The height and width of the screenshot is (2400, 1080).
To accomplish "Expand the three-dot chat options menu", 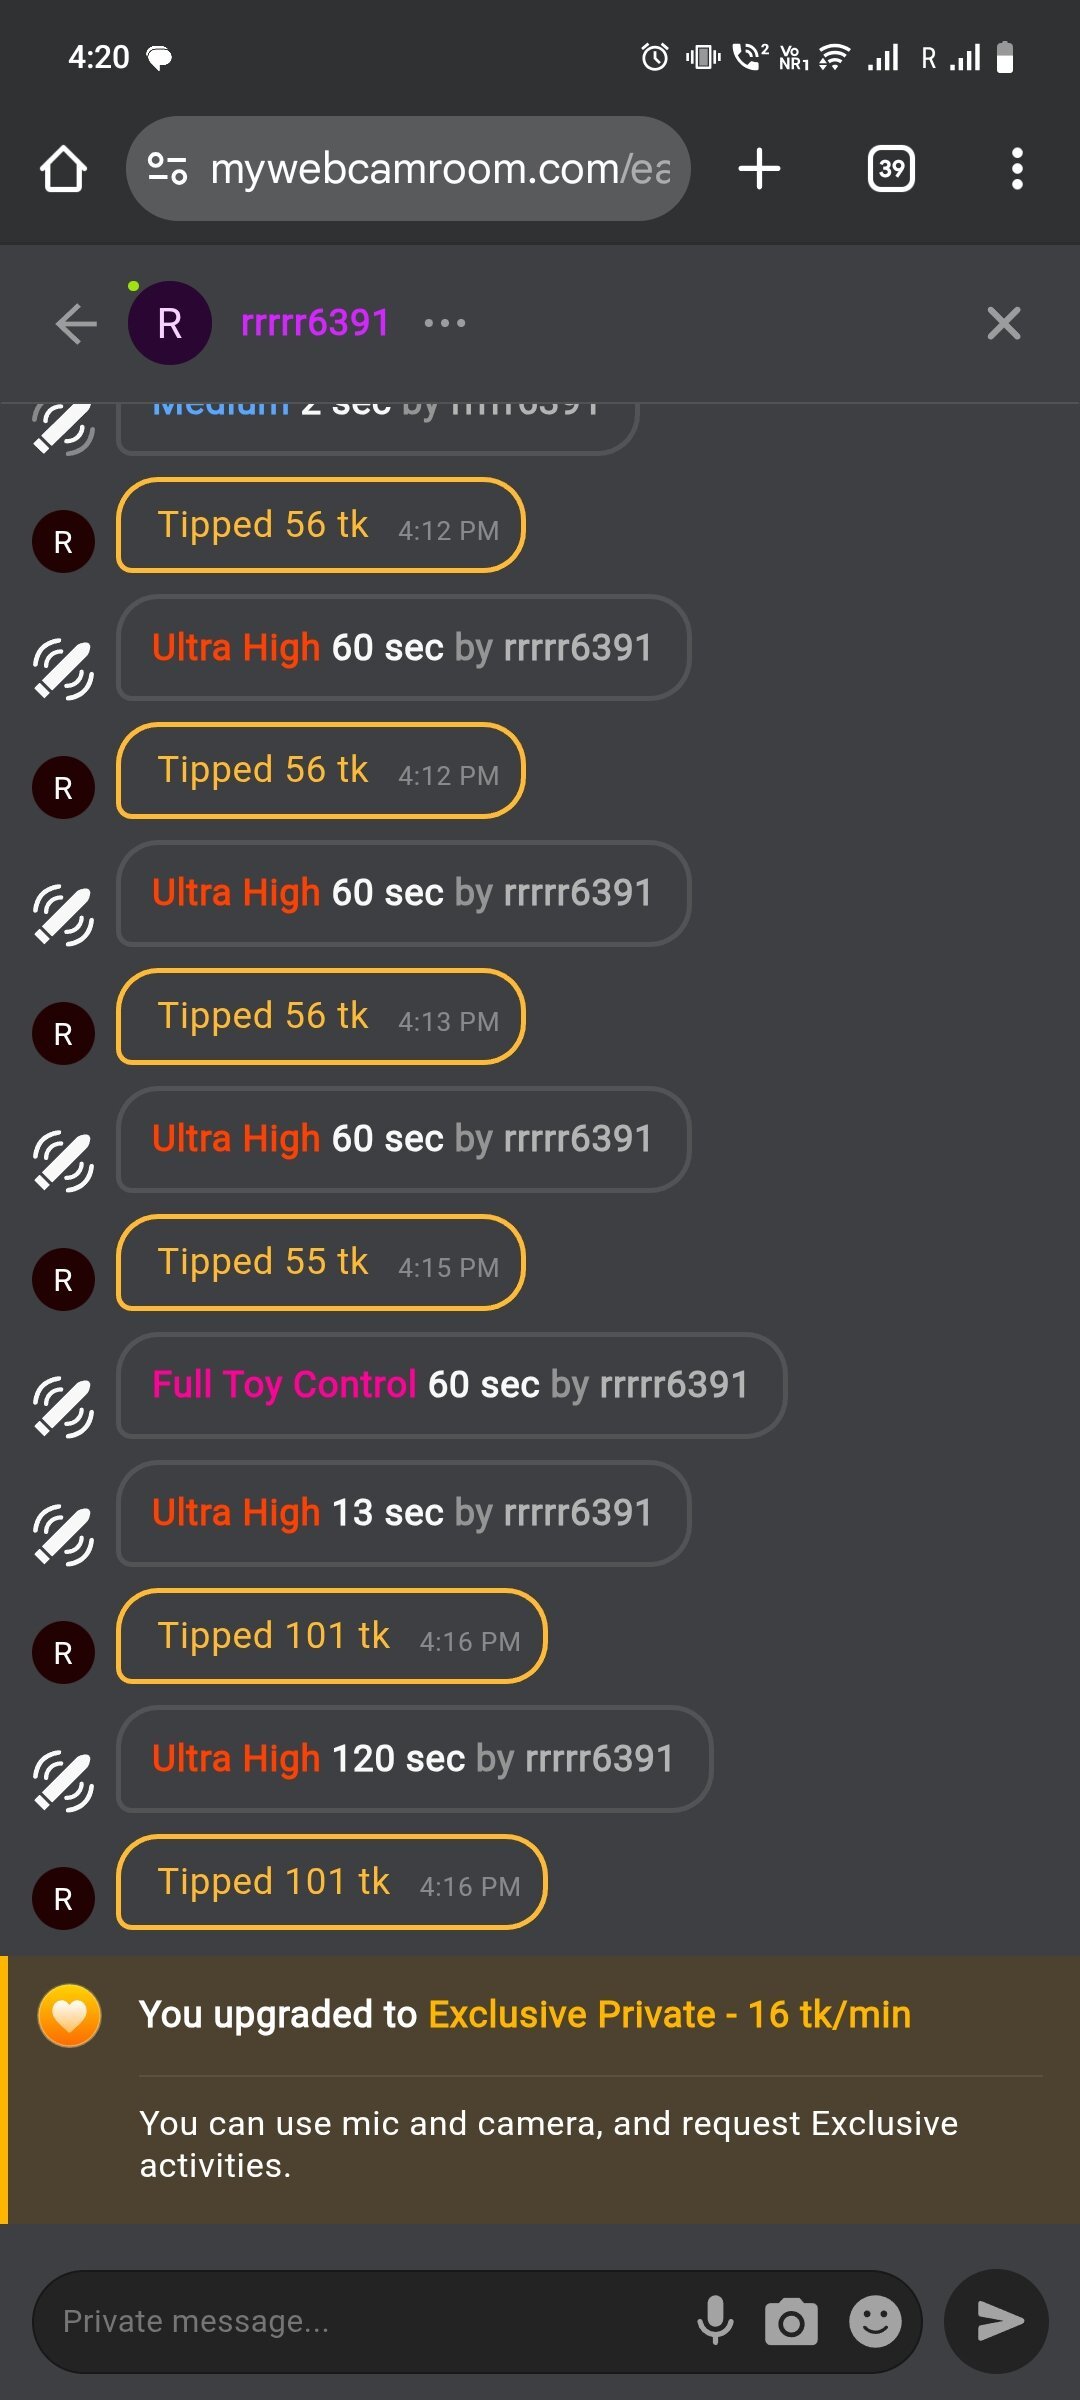I will pos(444,324).
